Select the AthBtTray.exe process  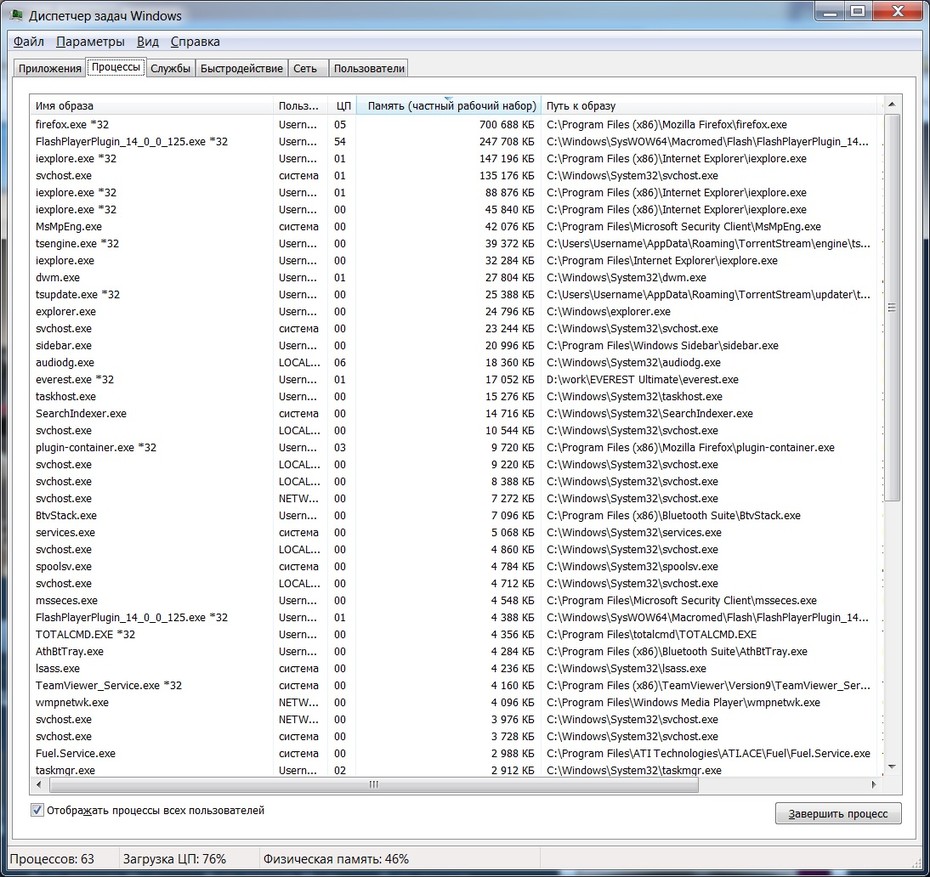point(456,652)
